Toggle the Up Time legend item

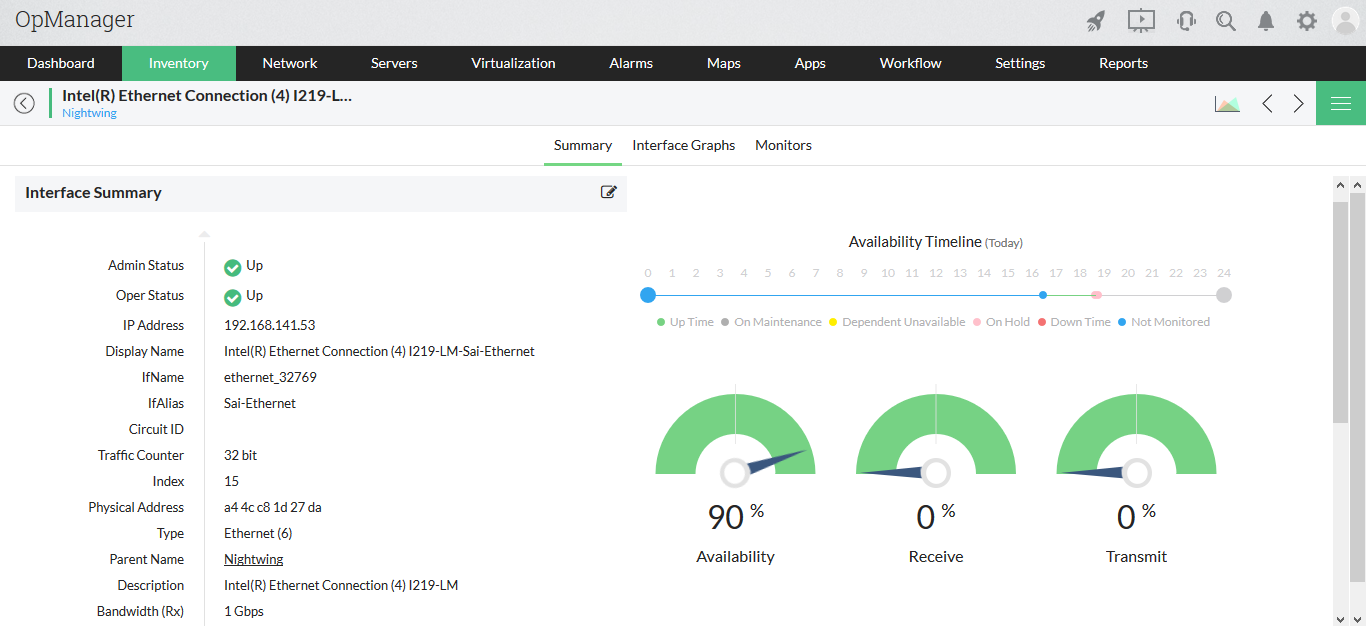click(685, 322)
